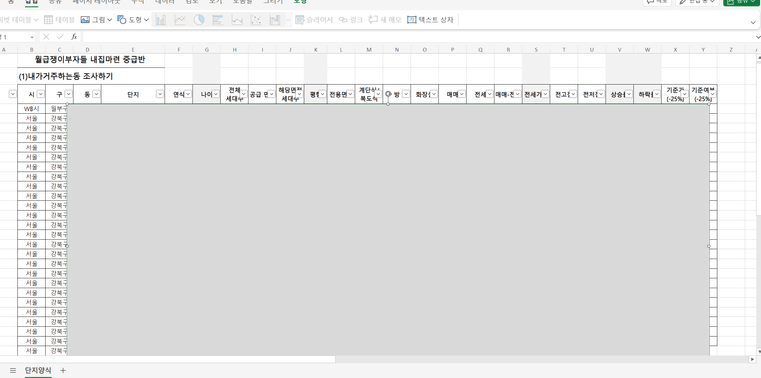
Task: Insert a line chart icon
Action: click(180, 20)
